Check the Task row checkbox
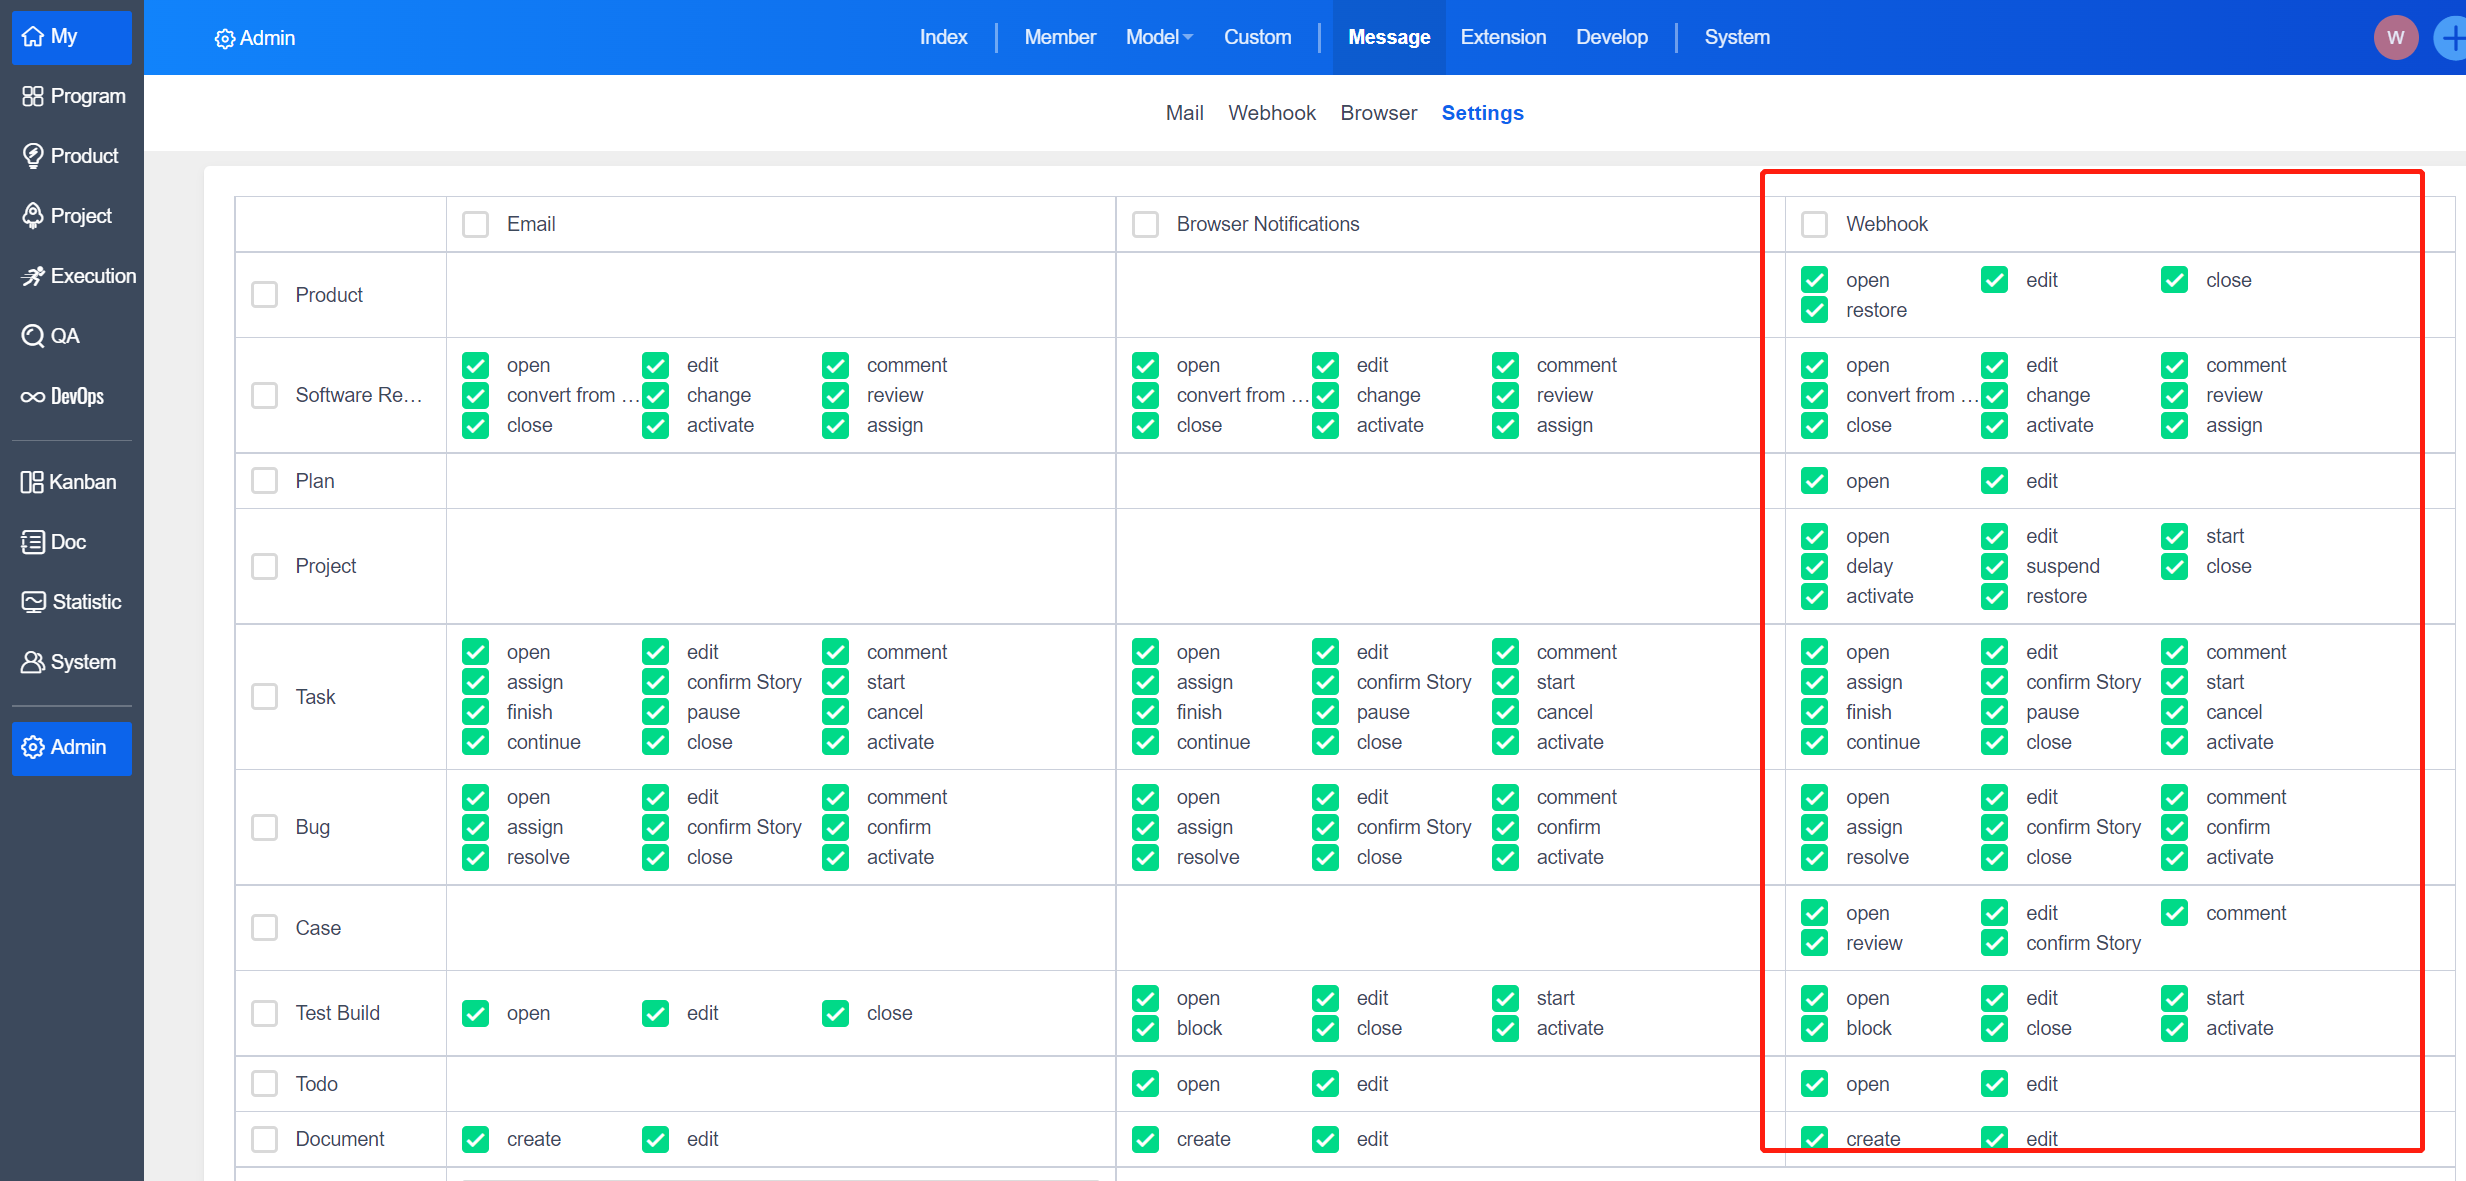This screenshot has width=2466, height=1181. pyautogui.click(x=265, y=697)
